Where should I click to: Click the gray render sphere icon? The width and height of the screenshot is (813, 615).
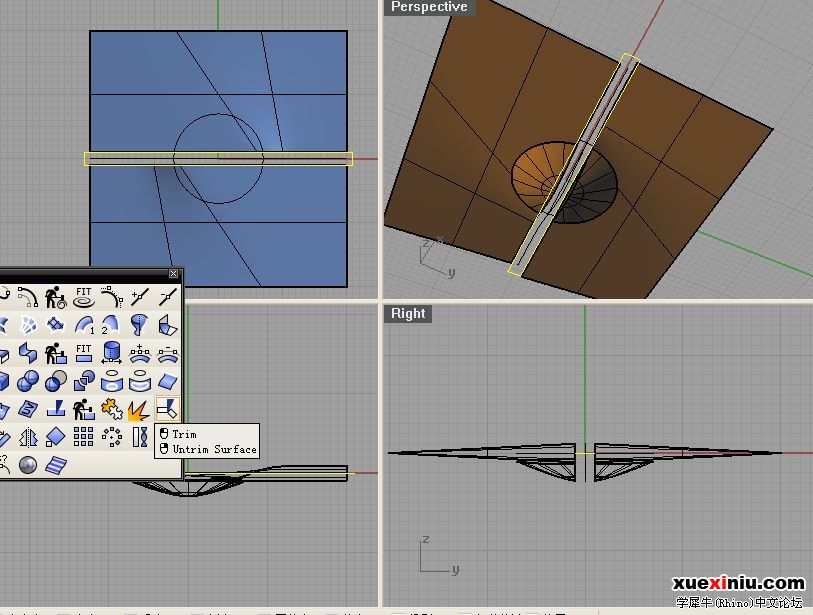tap(28, 465)
